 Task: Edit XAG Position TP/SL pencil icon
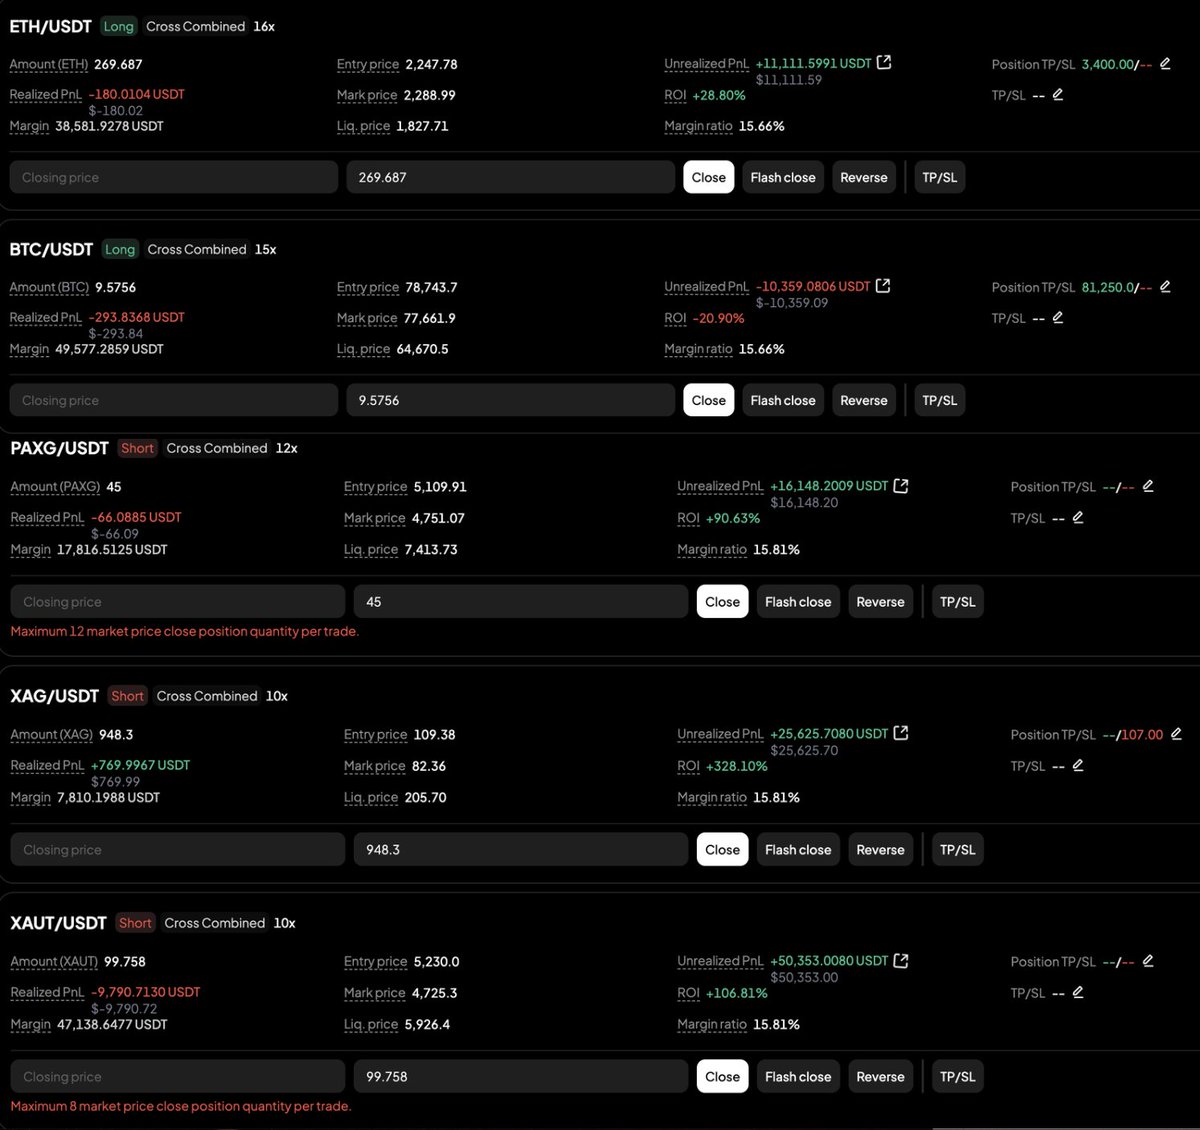[x=1176, y=733]
